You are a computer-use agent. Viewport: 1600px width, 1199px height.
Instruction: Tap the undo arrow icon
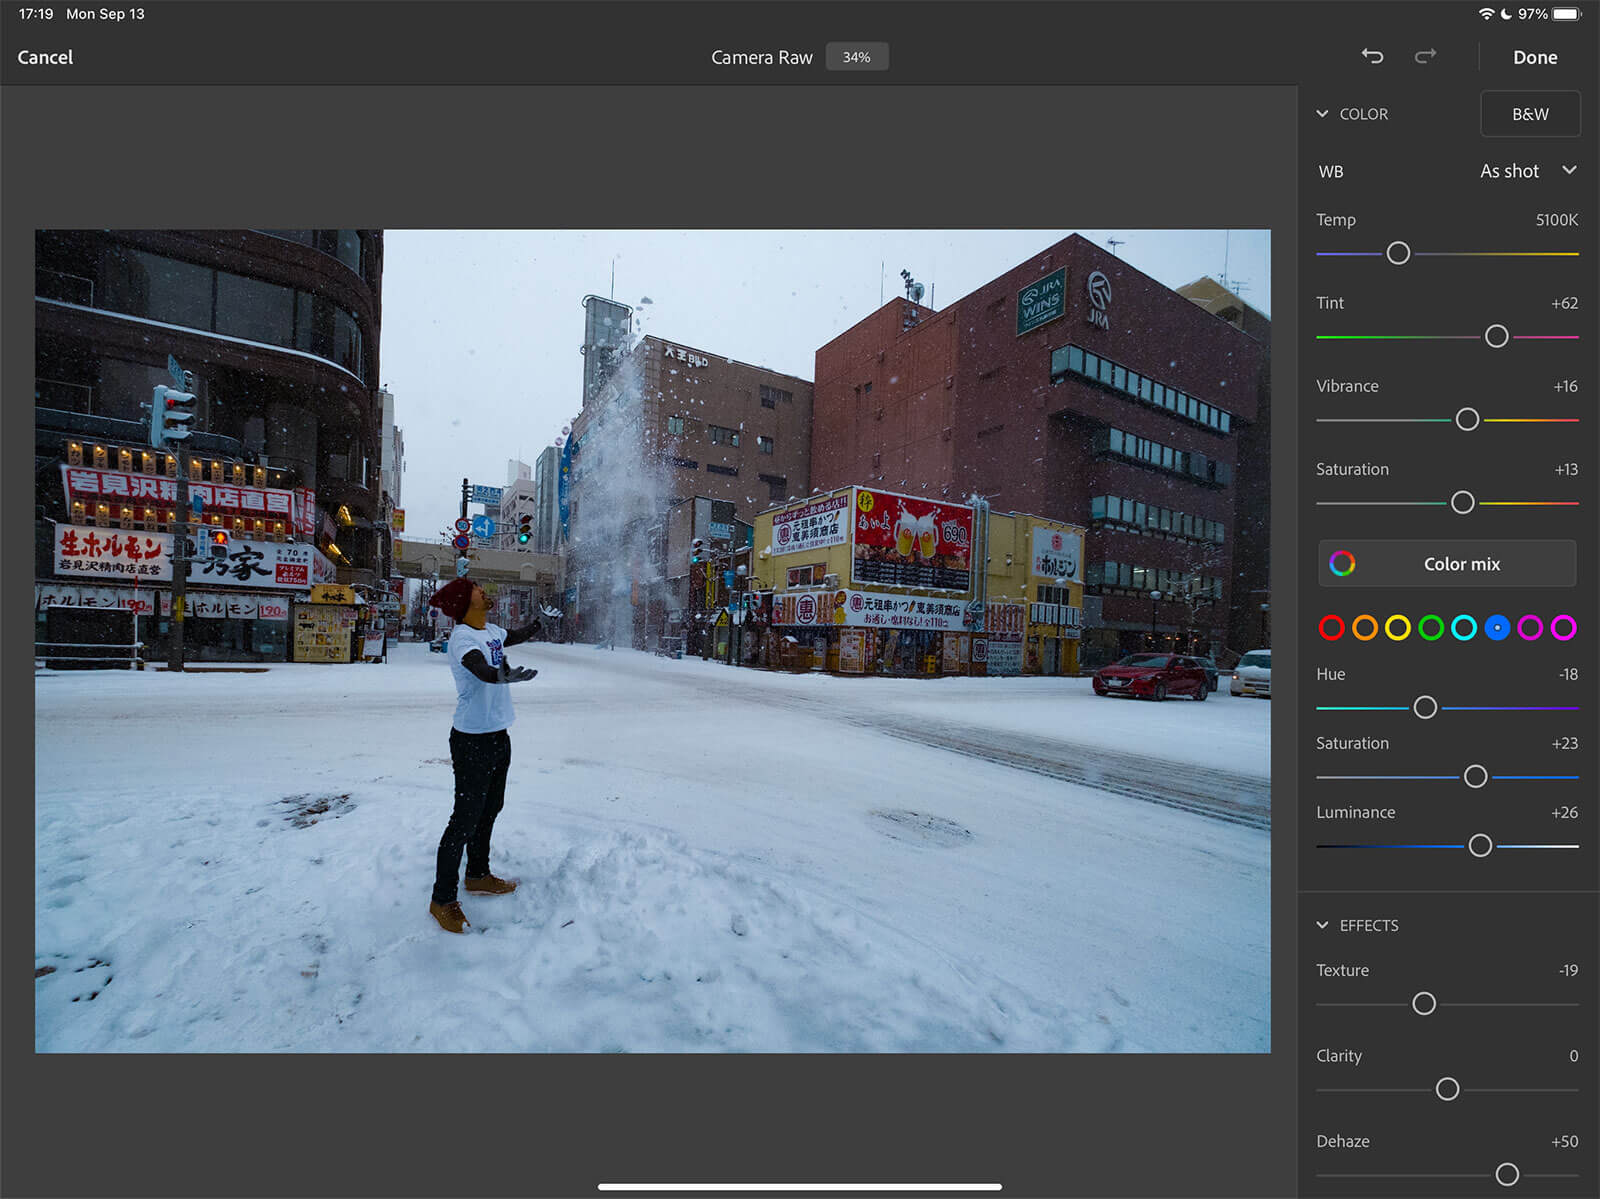point(1372,57)
